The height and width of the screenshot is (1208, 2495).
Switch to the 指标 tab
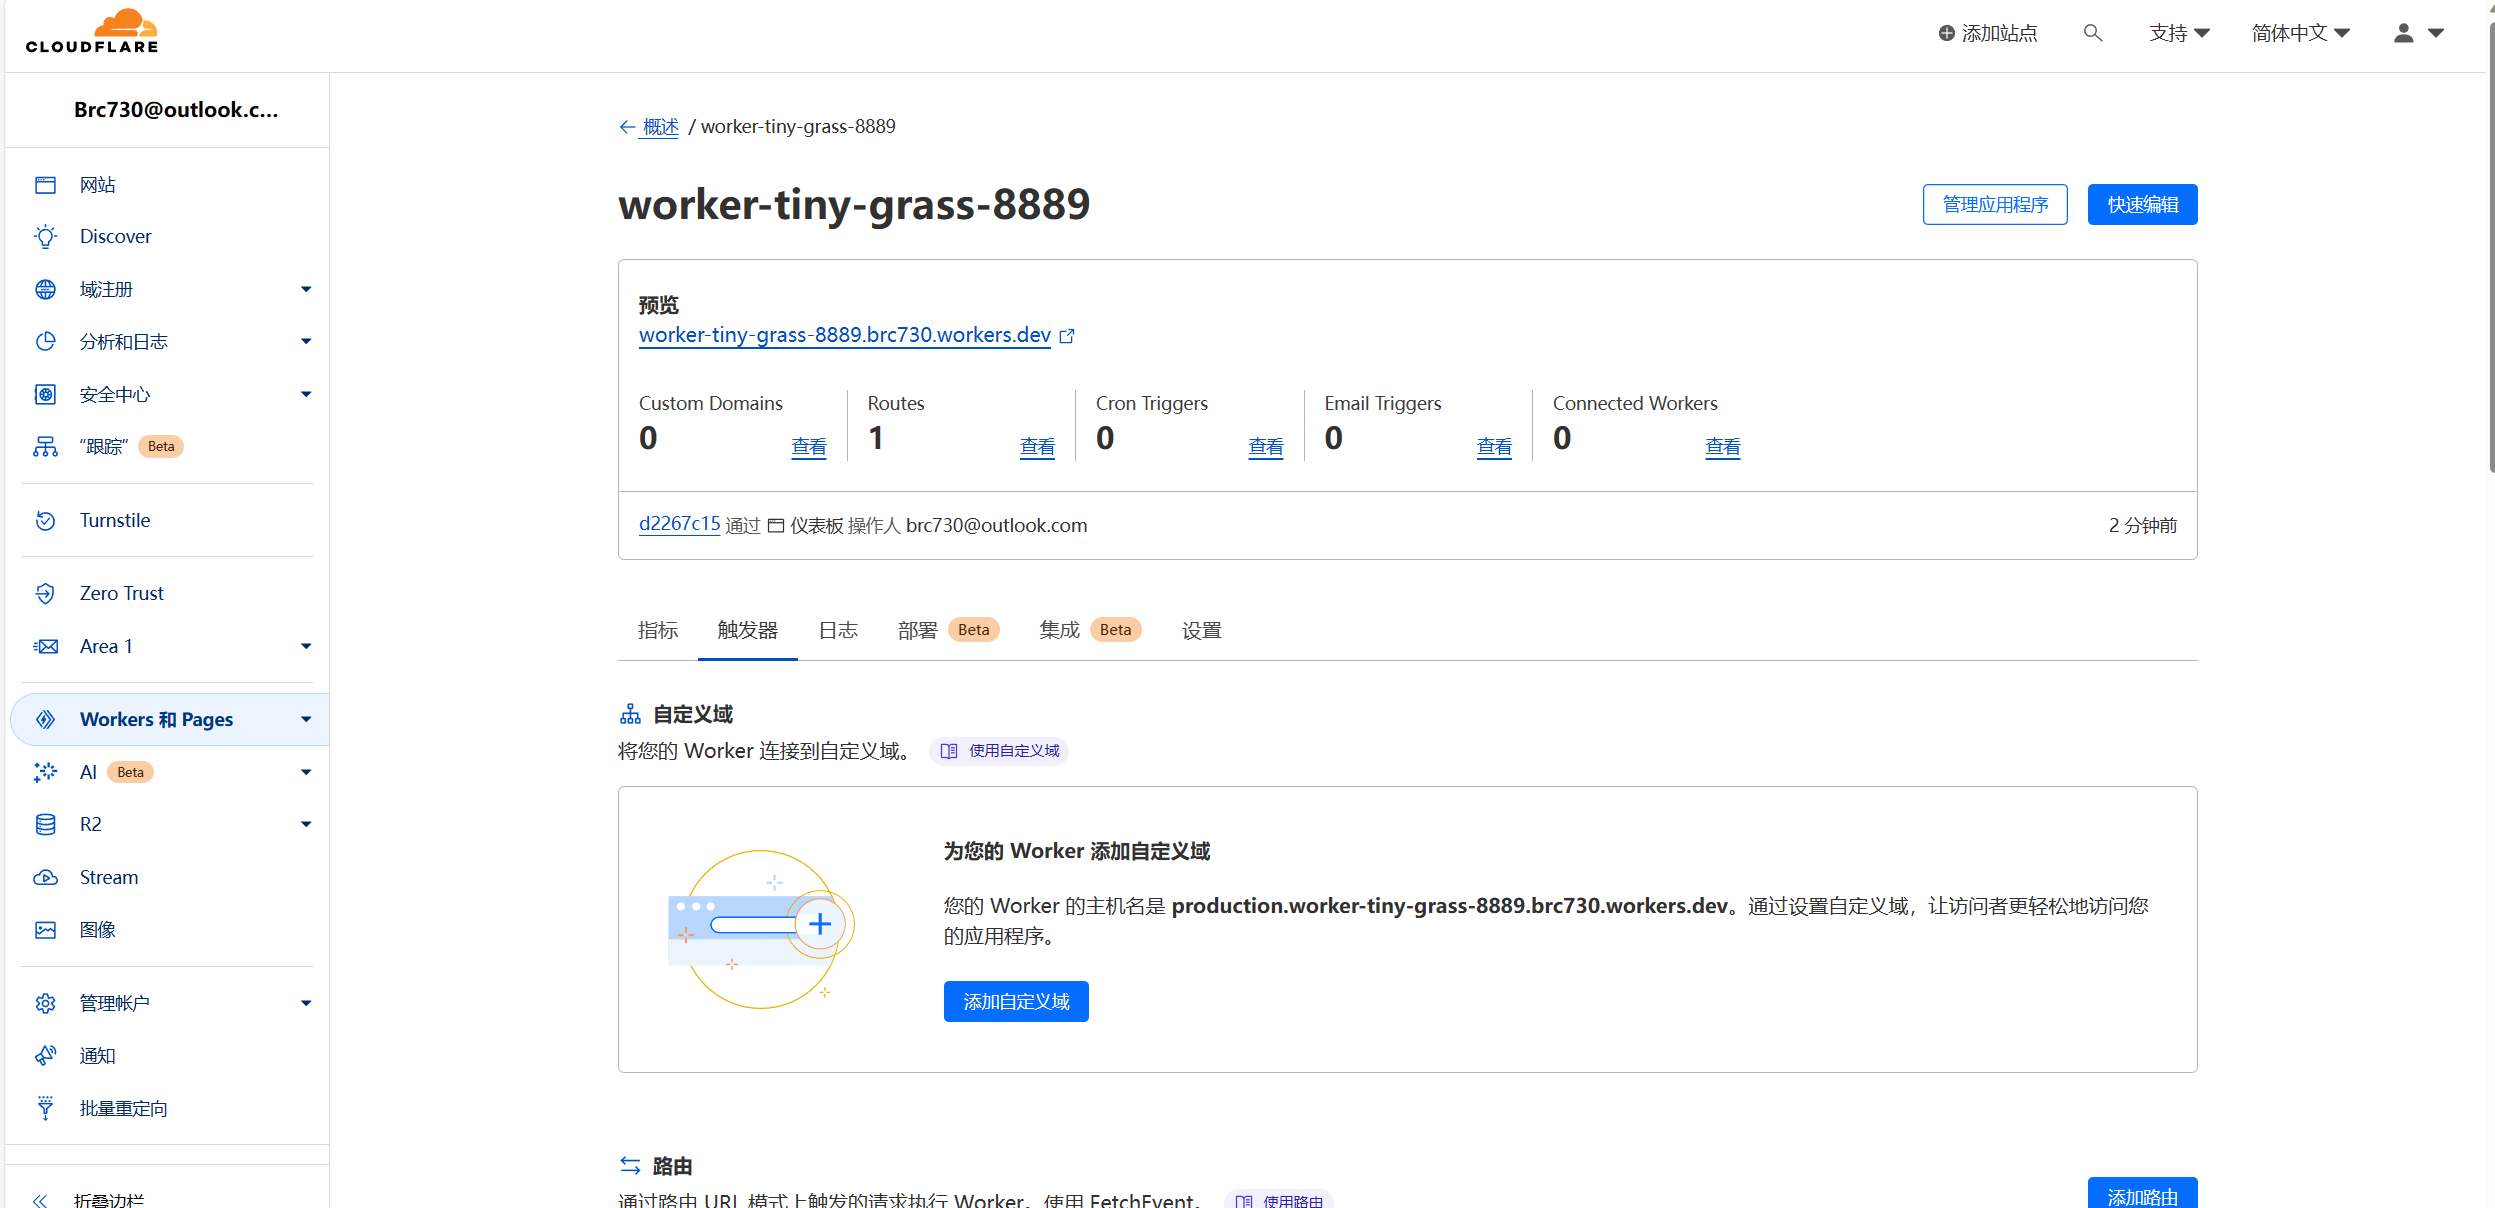point(658,630)
